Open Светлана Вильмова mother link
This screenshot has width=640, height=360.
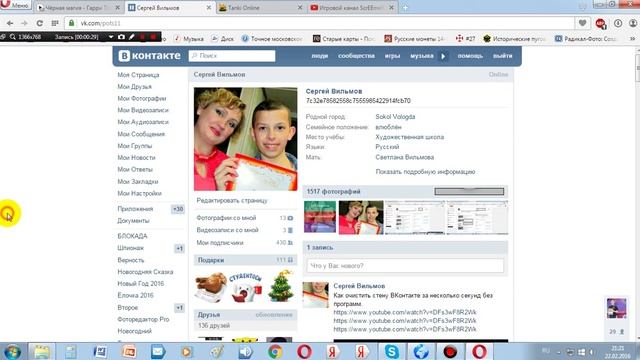pyautogui.click(x=404, y=157)
